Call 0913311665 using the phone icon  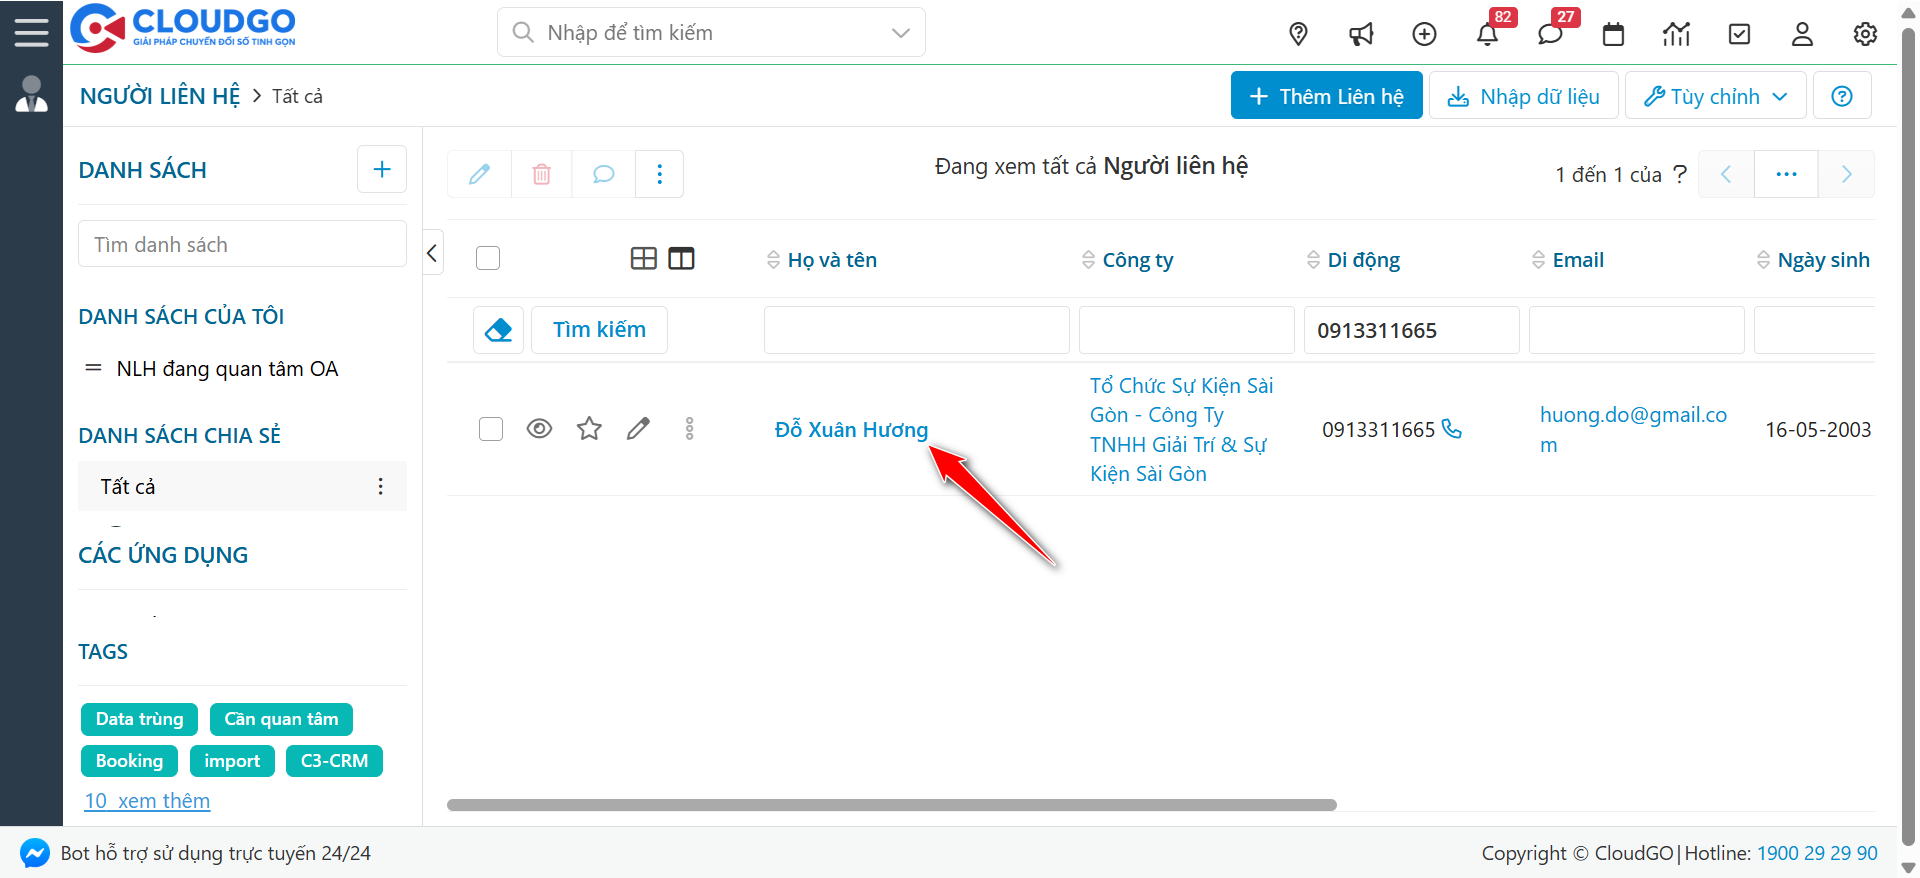pyautogui.click(x=1452, y=429)
